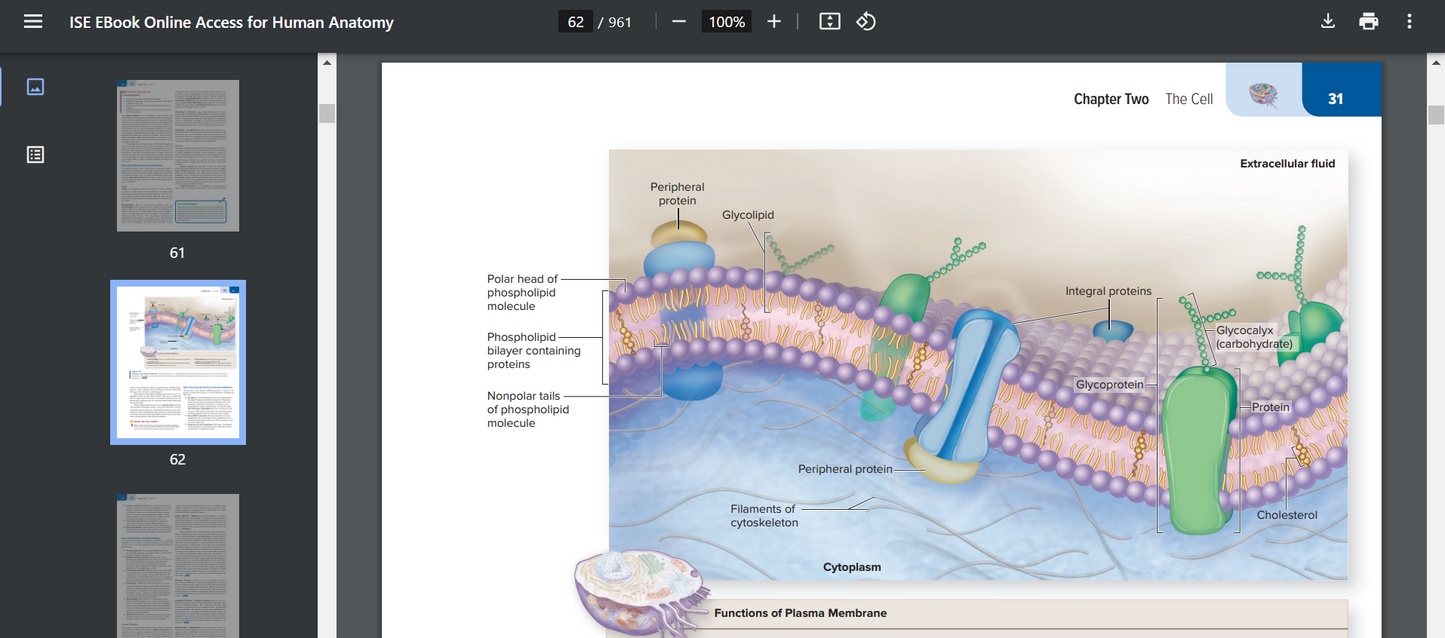Click the 100% zoom level display
Image resolution: width=1445 pixels, height=638 pixels.
pos(726,20)
